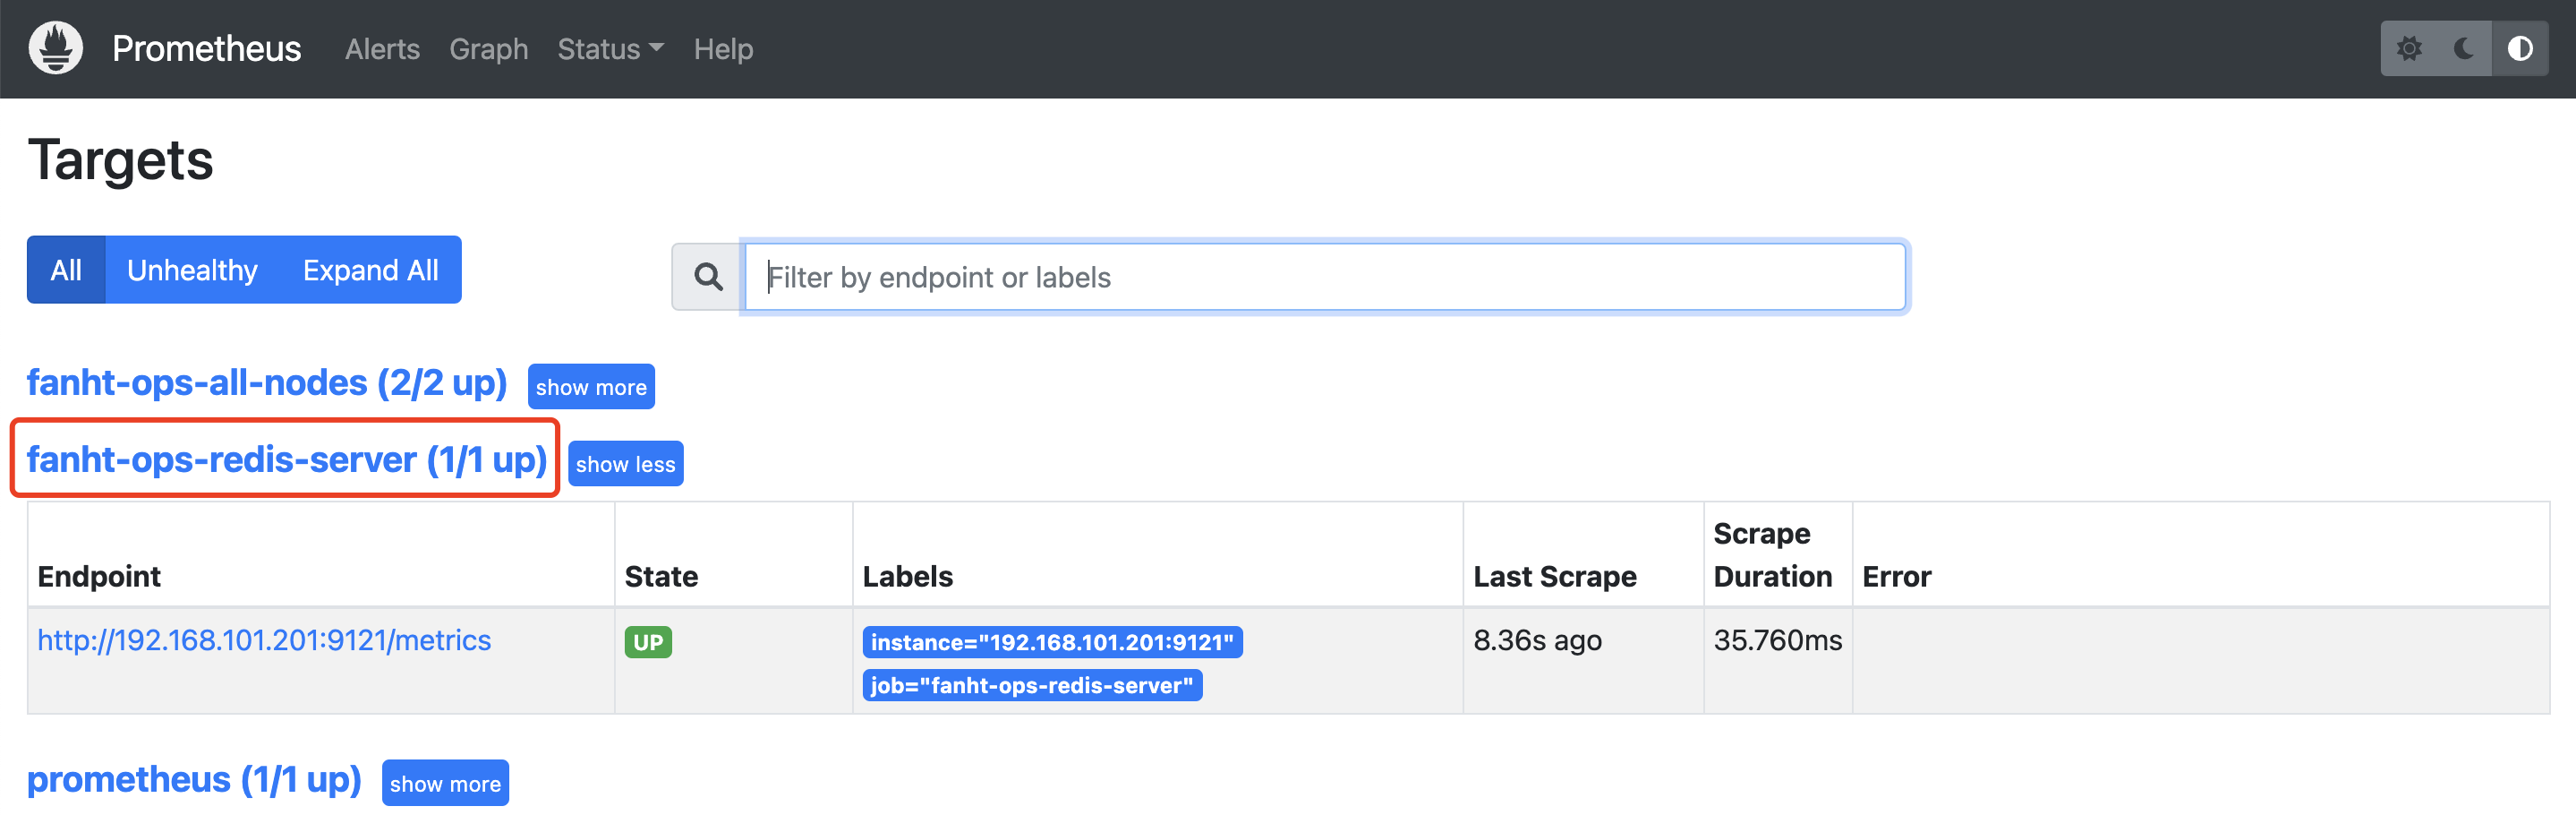Open prometheus job heading link
Screen dimensions: 2576x815
pos(194,779)
